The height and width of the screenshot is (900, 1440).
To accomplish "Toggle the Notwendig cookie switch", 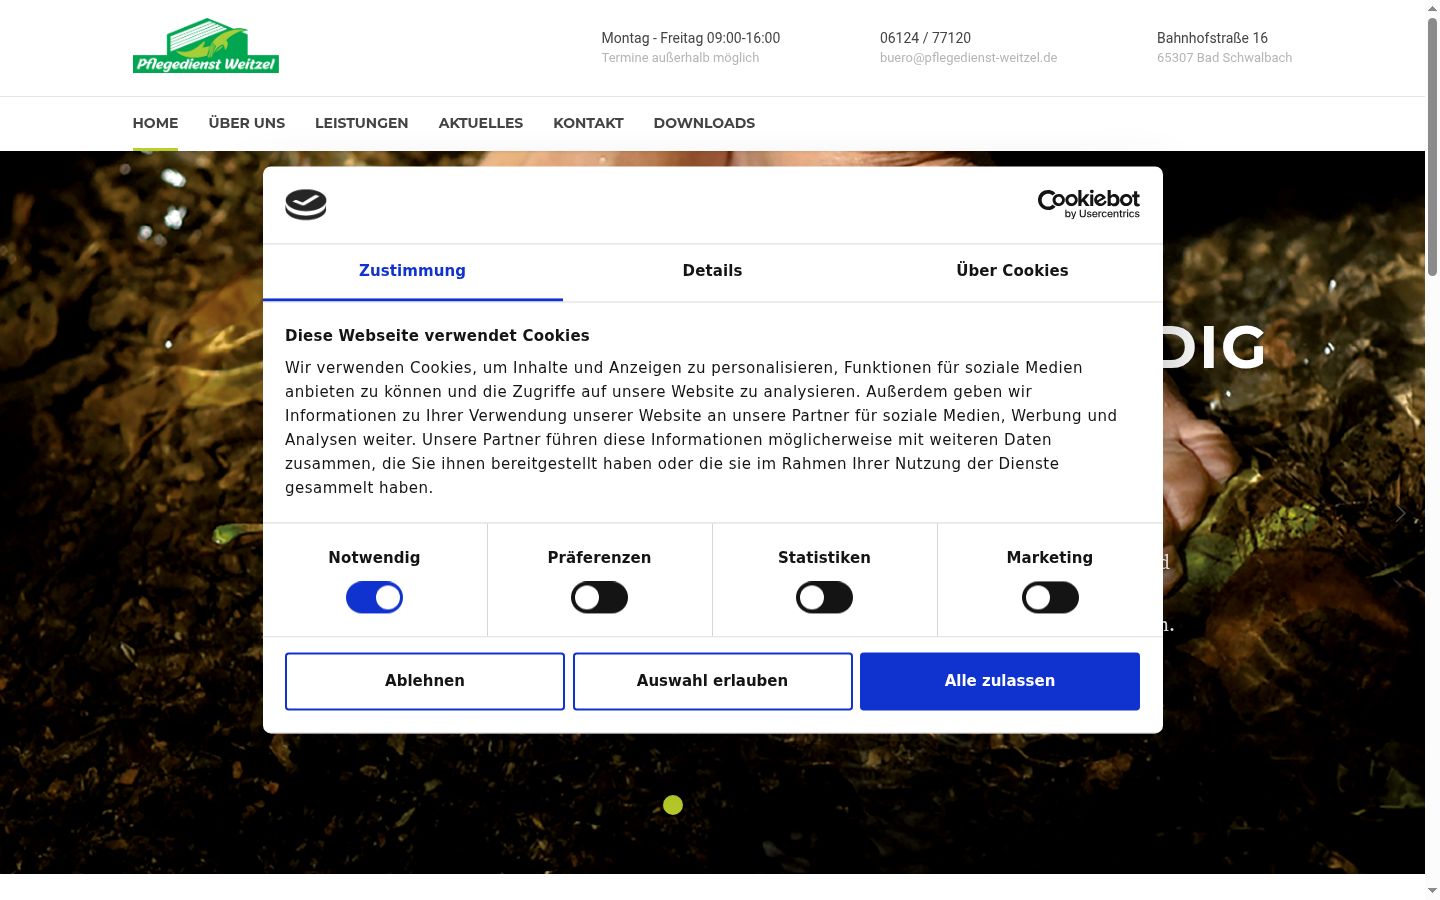I will (x=374, y=598).
